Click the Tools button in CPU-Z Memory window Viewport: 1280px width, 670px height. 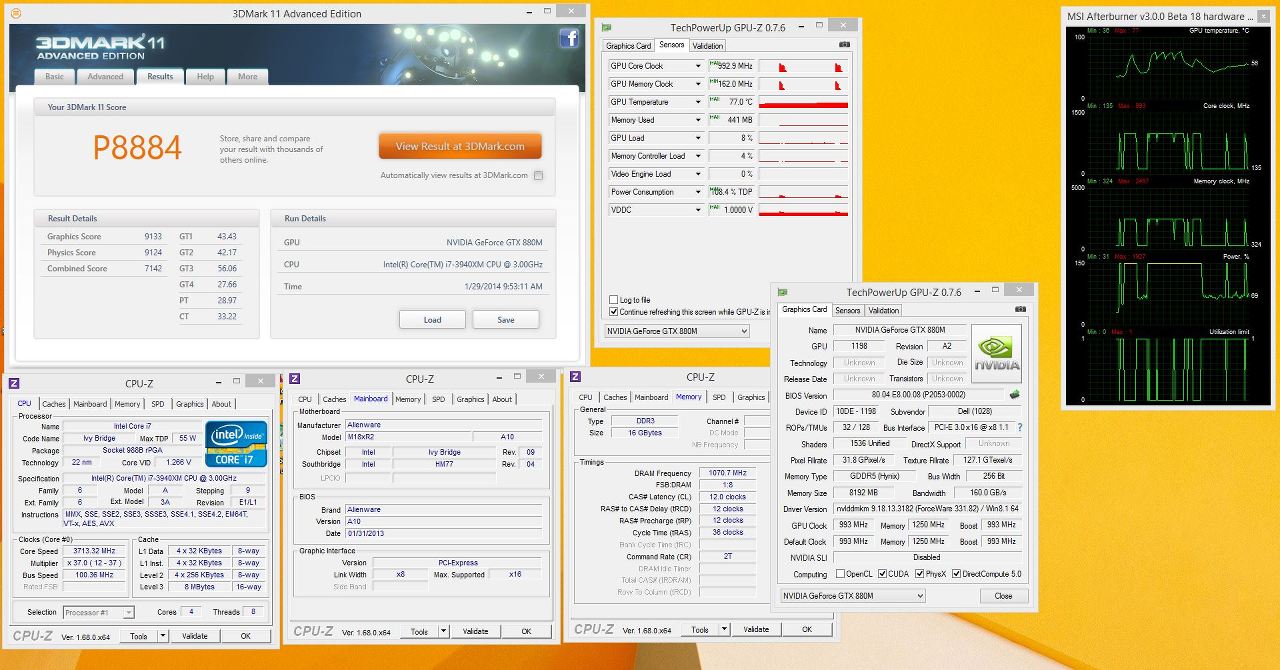tap(700, 630)
